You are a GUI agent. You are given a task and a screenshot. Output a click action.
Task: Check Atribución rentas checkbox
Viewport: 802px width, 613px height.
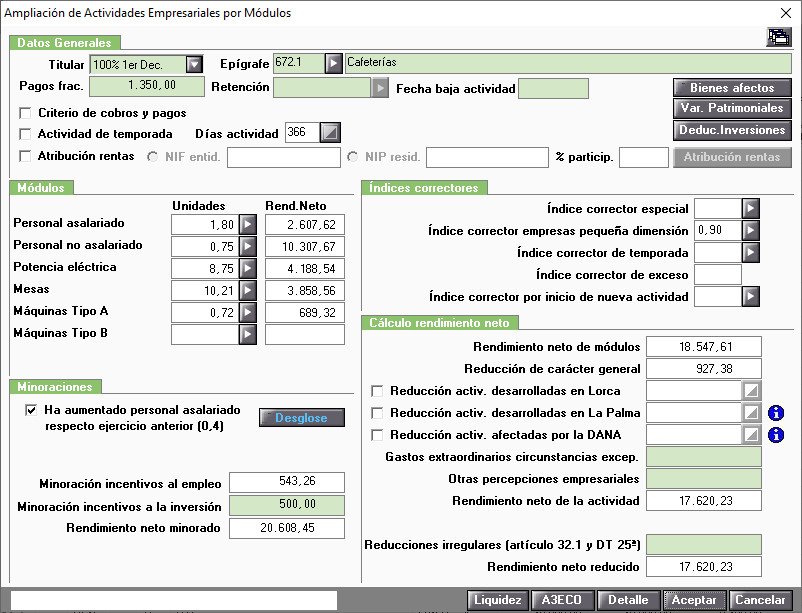[x=25, y=156]
